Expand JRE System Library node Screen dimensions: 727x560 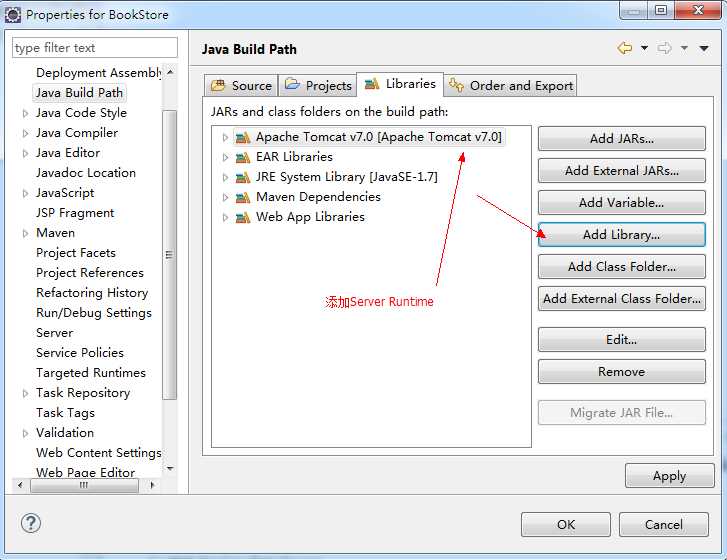[225, 178]
